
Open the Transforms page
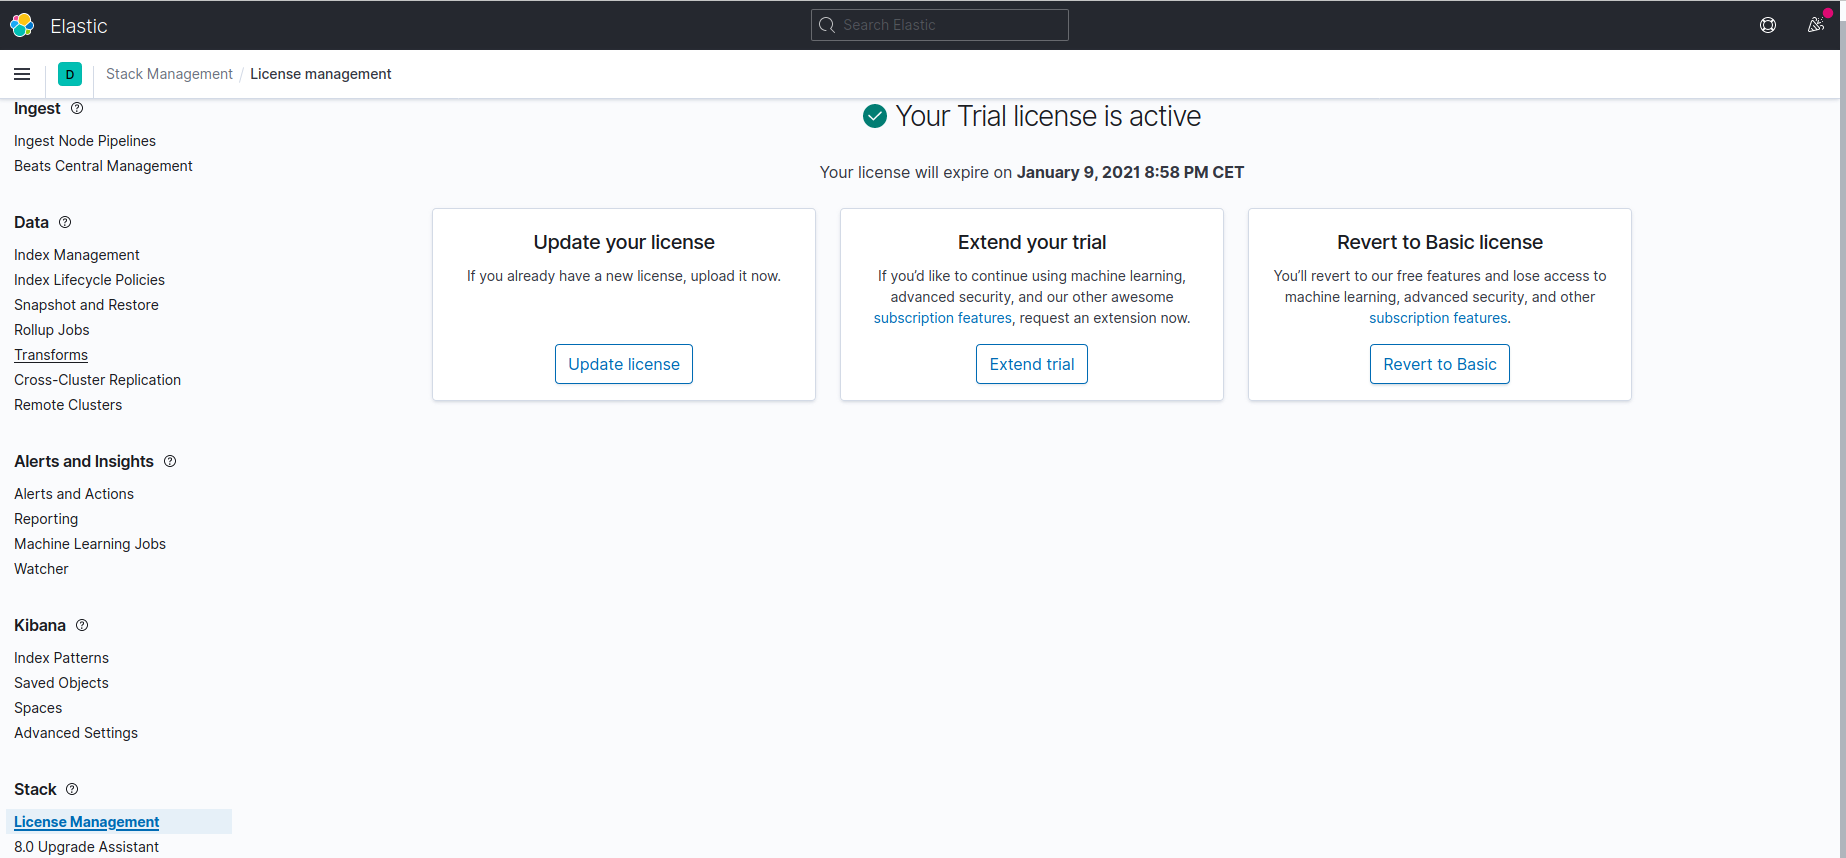[x=51, y=355]
